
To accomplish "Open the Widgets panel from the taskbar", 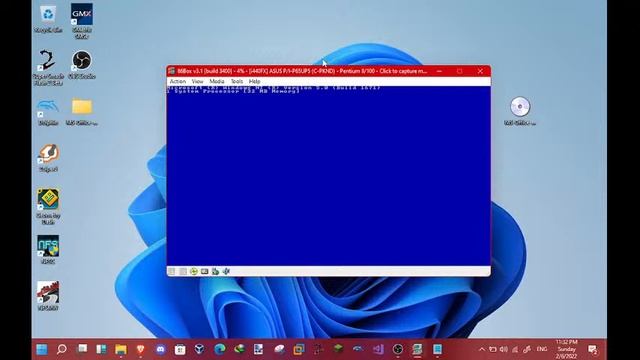I will pyautogui.click(x=101, y=349).
